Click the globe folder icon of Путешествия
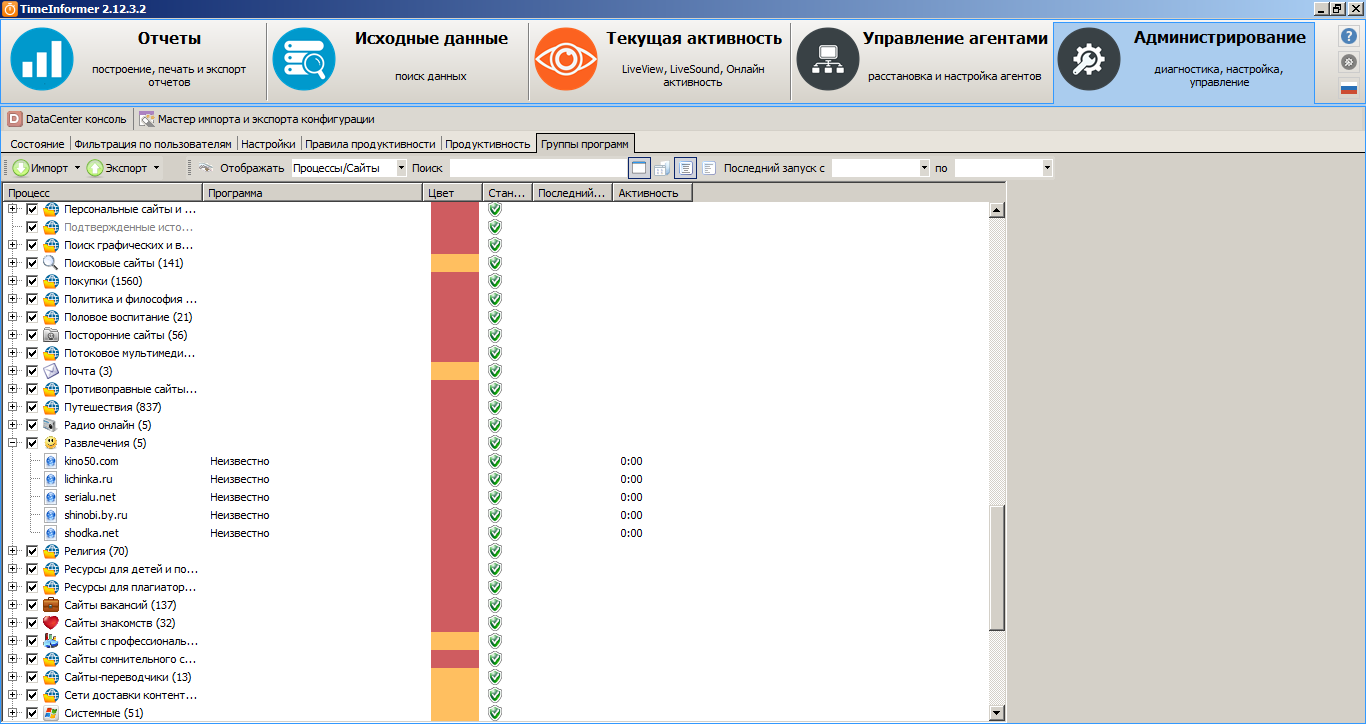The height and width of the screenshot is (724, 1366). tap(51, 407)
